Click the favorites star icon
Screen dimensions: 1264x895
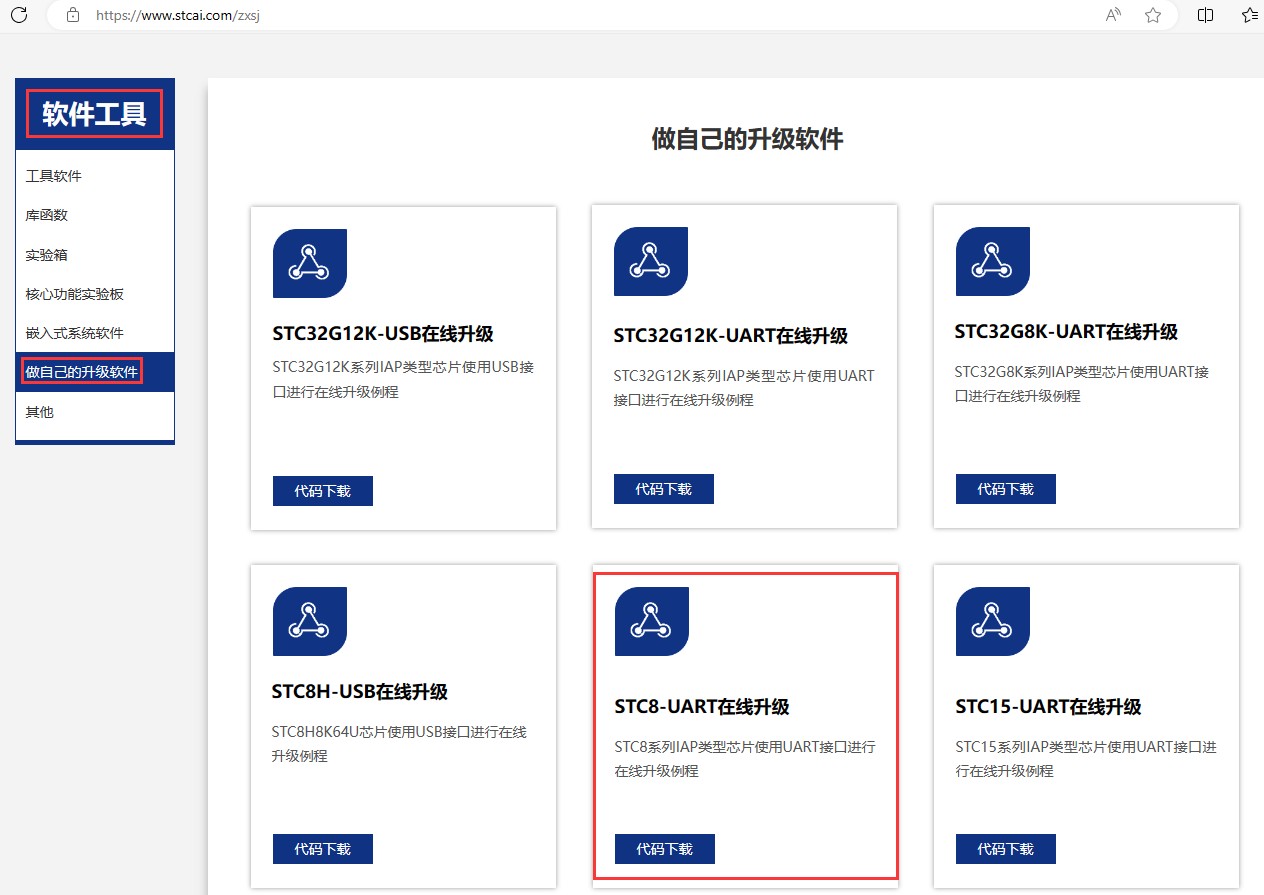tap(1153, 15)
